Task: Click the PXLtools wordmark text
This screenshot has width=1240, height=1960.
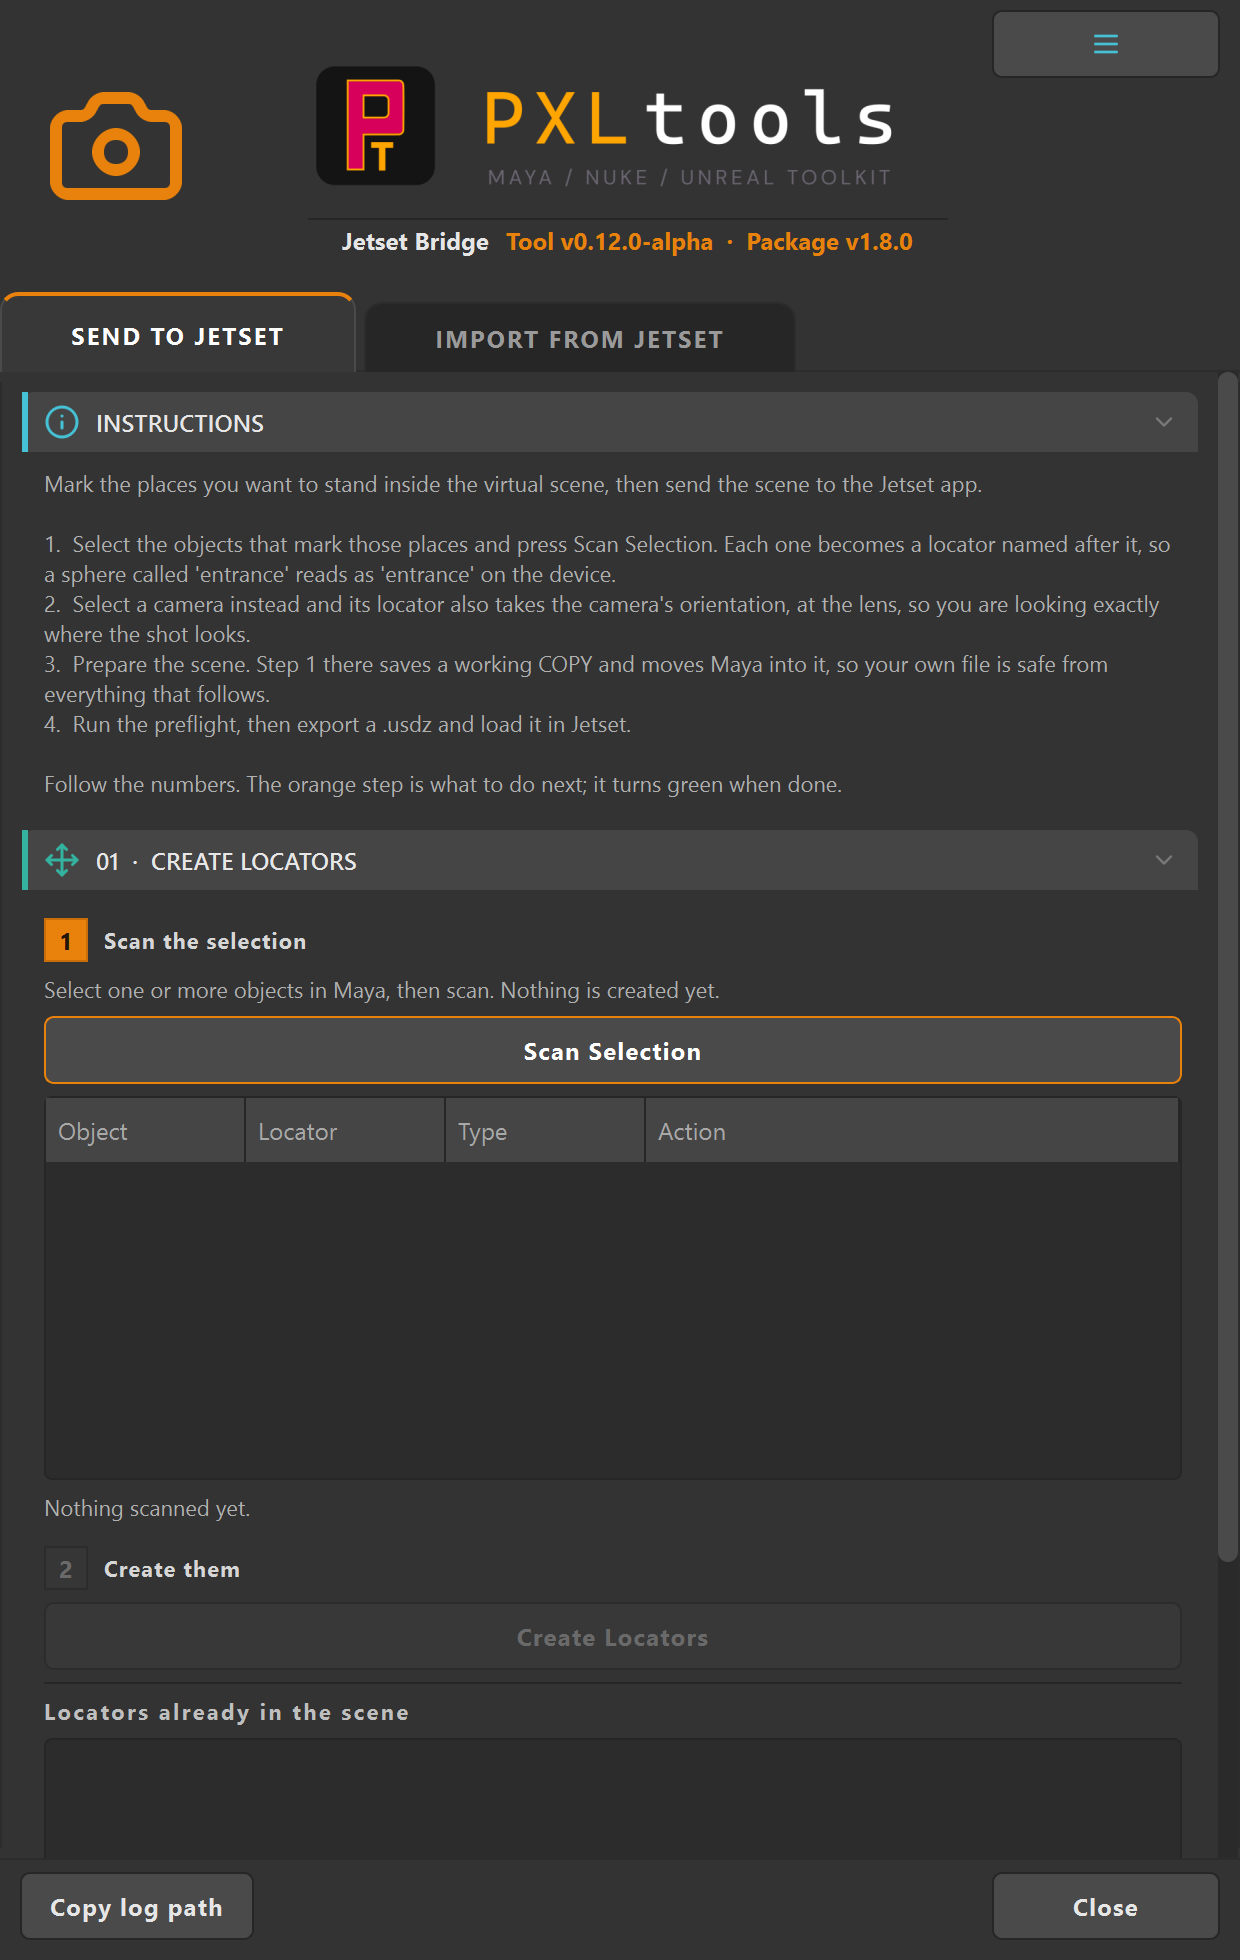Action: click(x=689, y=118)
